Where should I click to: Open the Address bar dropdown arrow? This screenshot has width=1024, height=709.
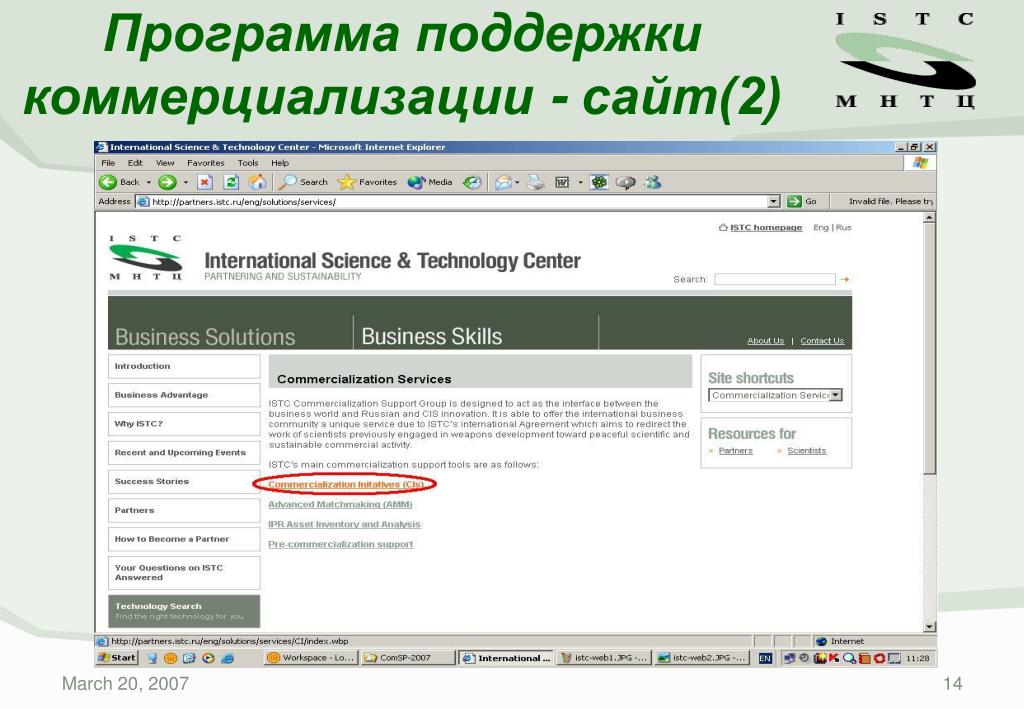pyautogui.click(x=774, y=201)
